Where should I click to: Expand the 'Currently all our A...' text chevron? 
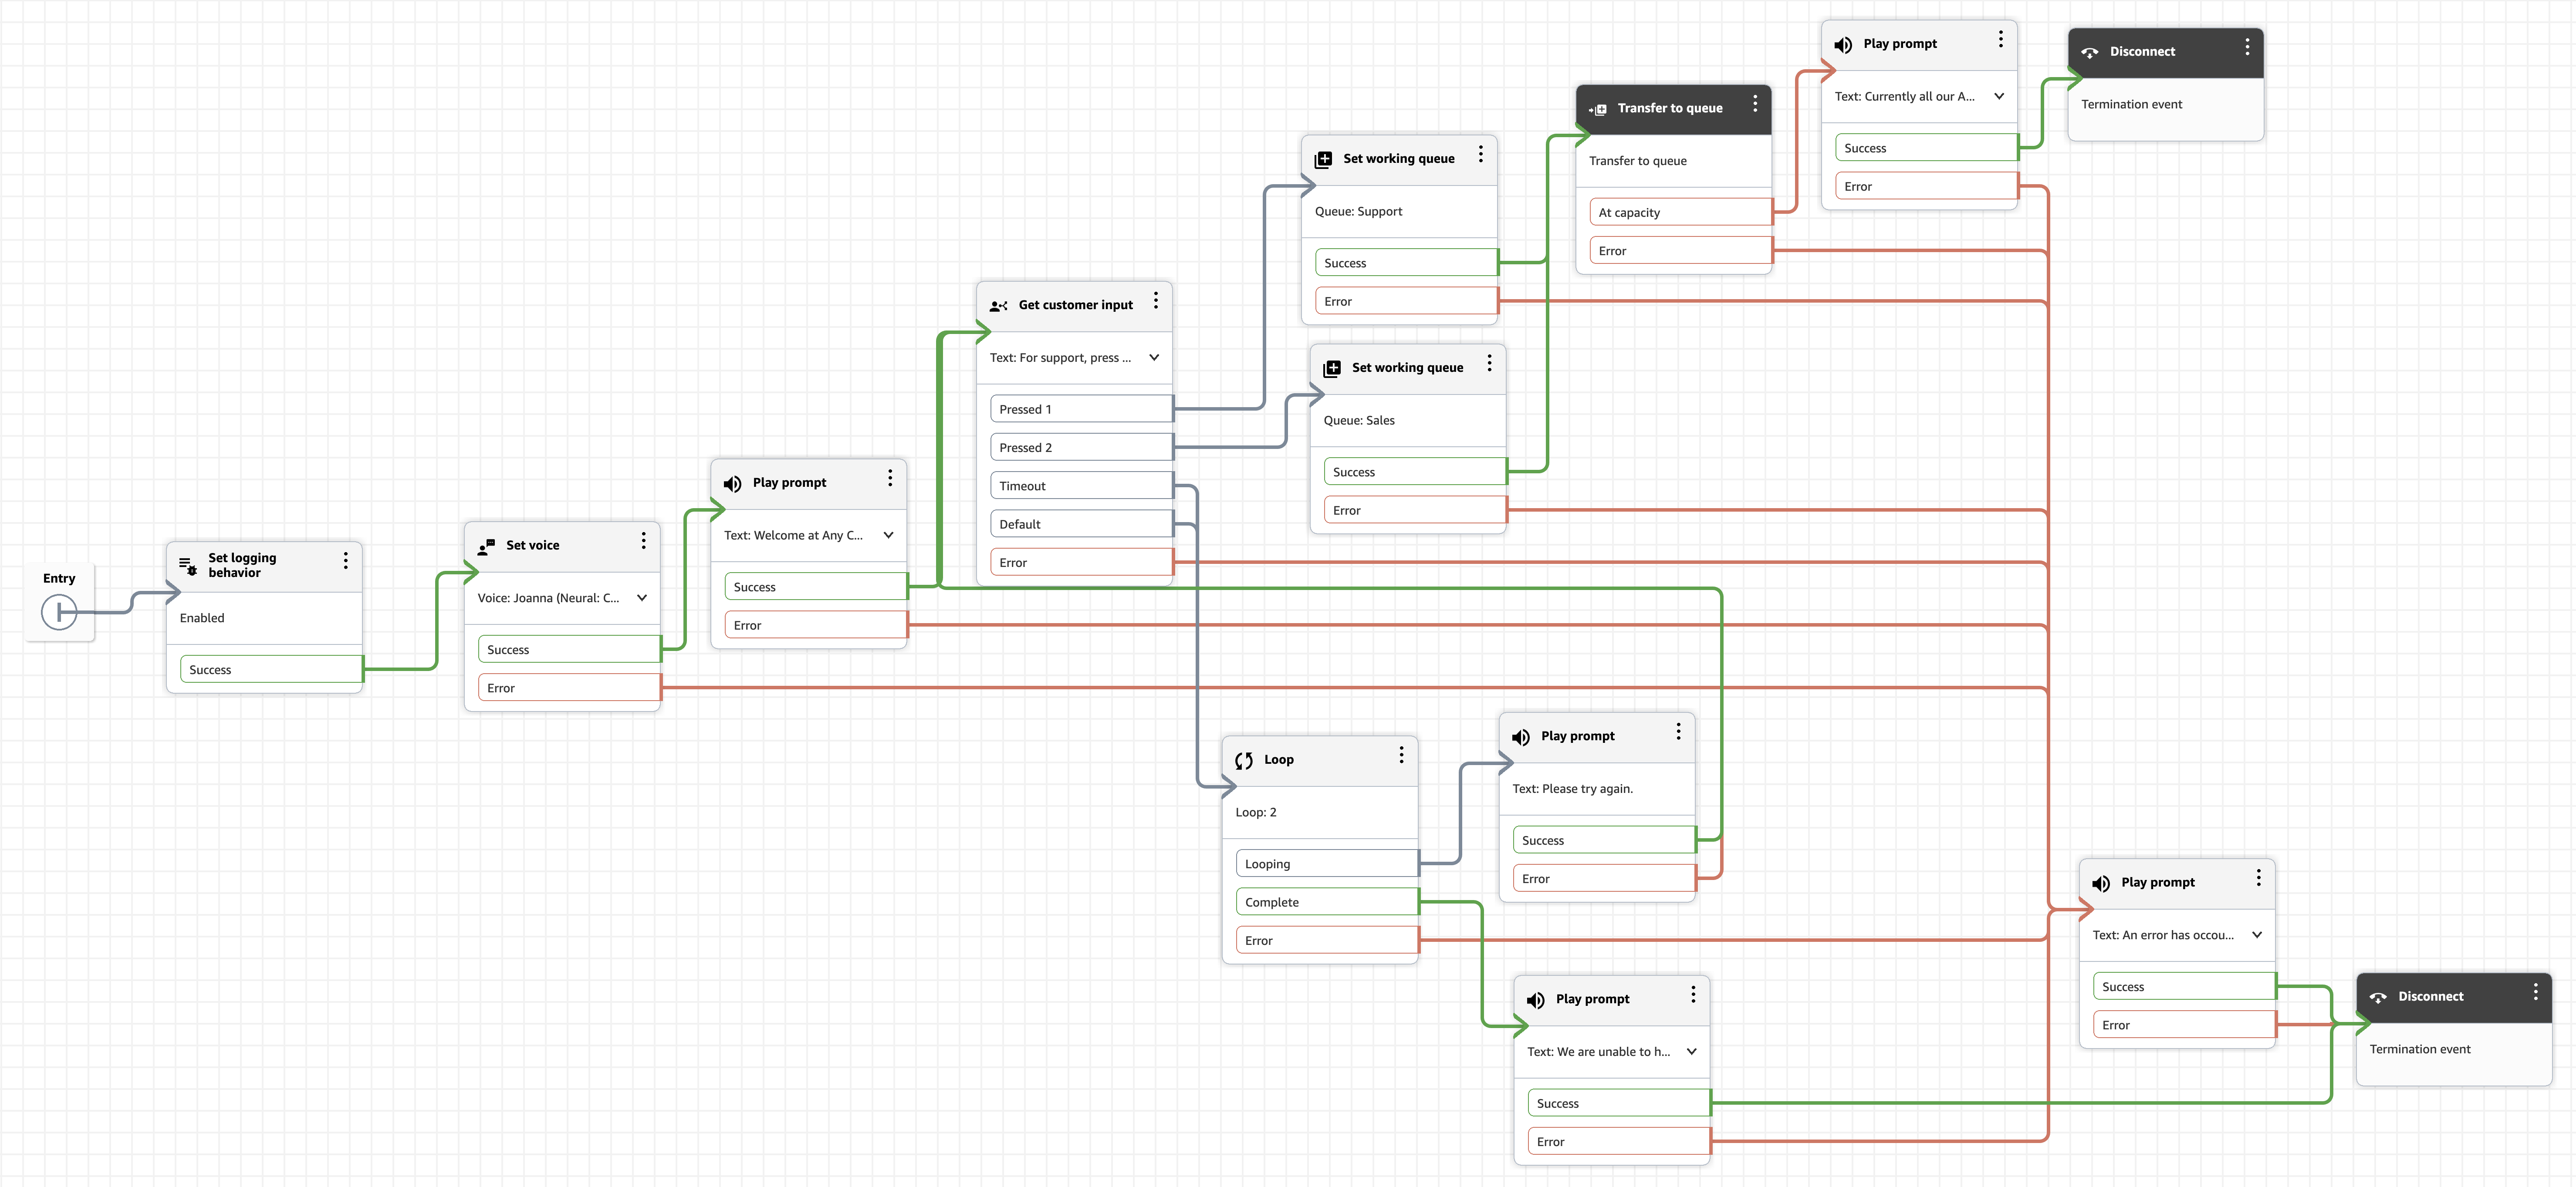[1999, 97]
